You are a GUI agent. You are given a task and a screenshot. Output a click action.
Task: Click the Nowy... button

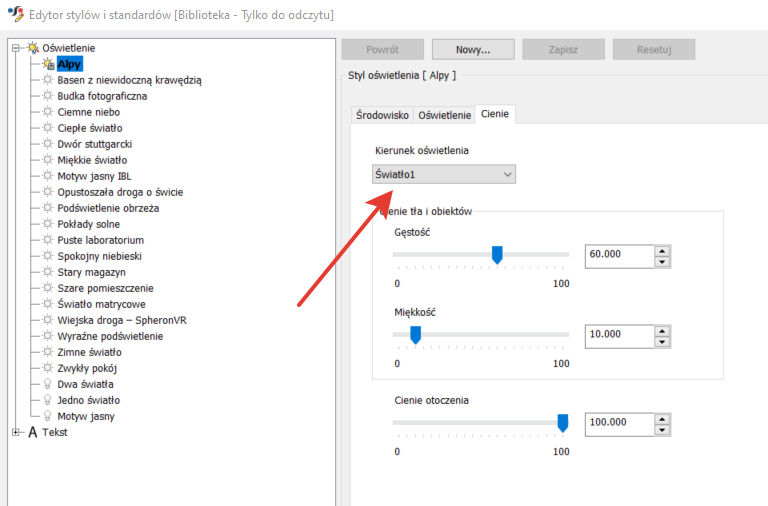click(473, 49)
